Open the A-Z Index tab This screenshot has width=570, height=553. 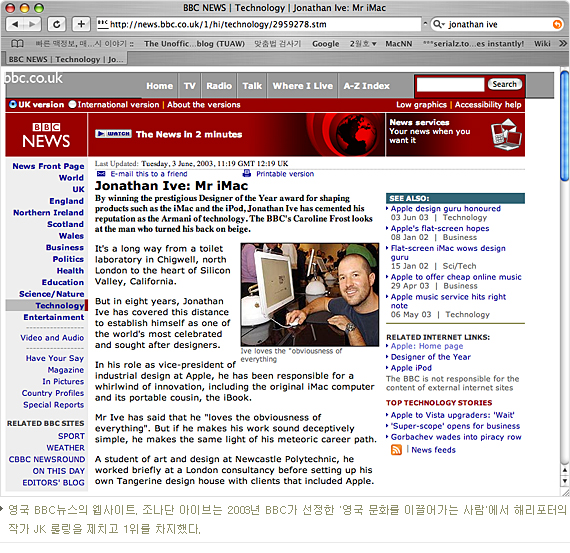366,86
